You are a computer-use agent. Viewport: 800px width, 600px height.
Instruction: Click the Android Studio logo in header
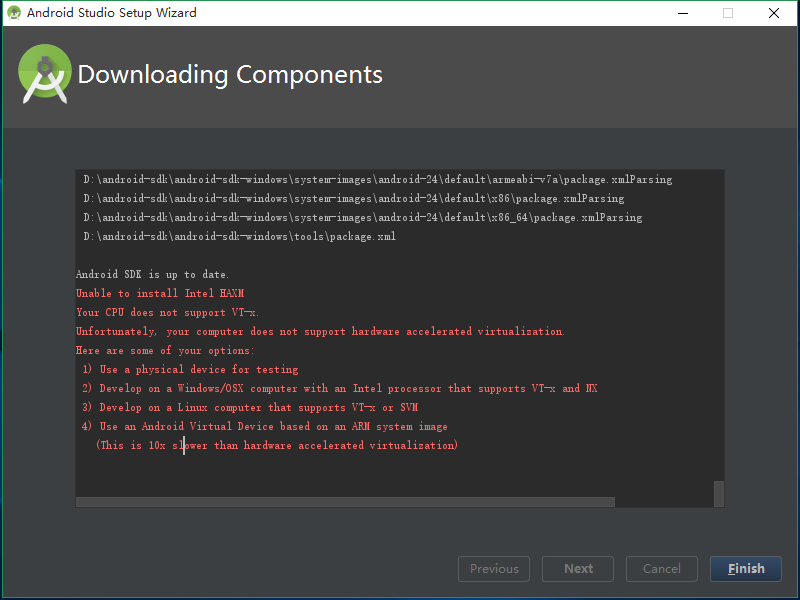pyautogui.click(x=45, y=74)
